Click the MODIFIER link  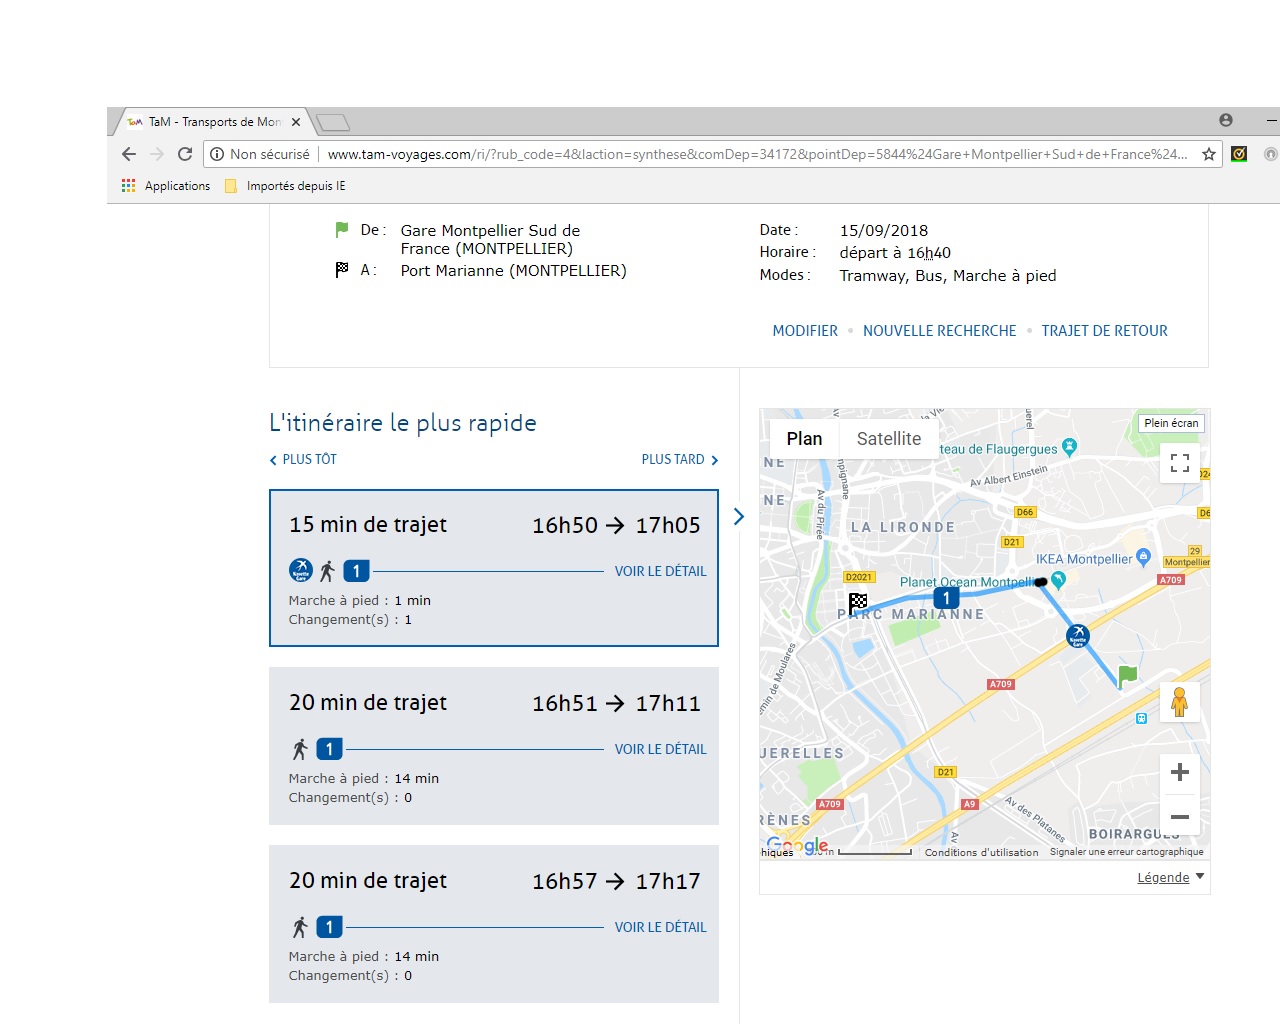pos(805,331)
